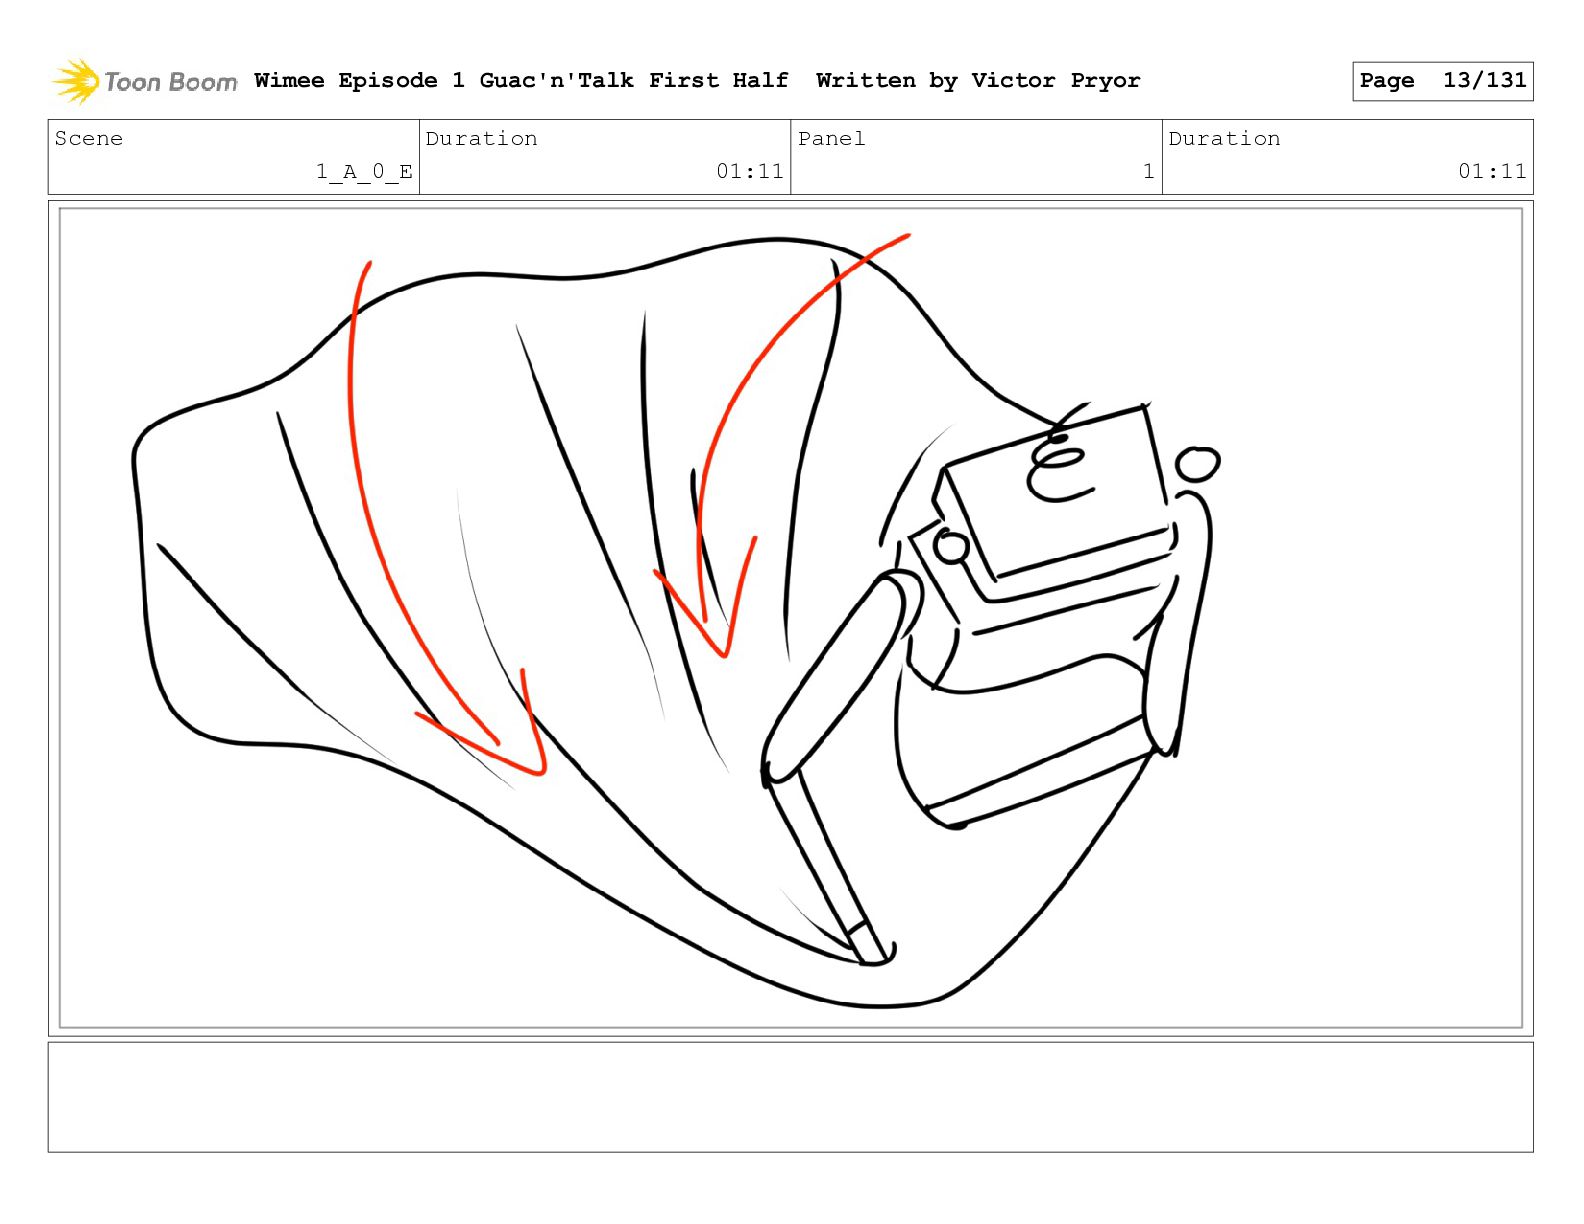Screen dimensions: 1584x1224
Task: Select the panel number 1
Action: (x=1148, y=172)
